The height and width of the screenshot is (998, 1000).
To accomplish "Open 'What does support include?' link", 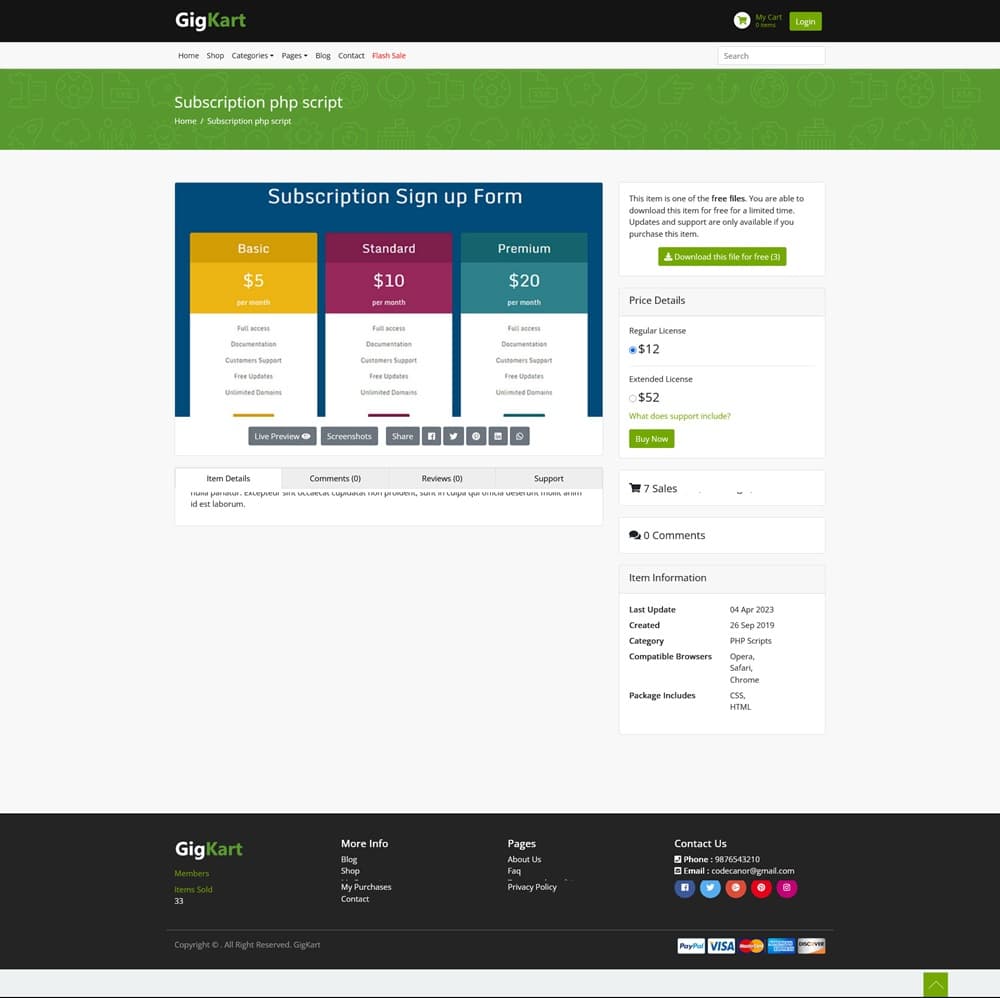I will [679, 416].
